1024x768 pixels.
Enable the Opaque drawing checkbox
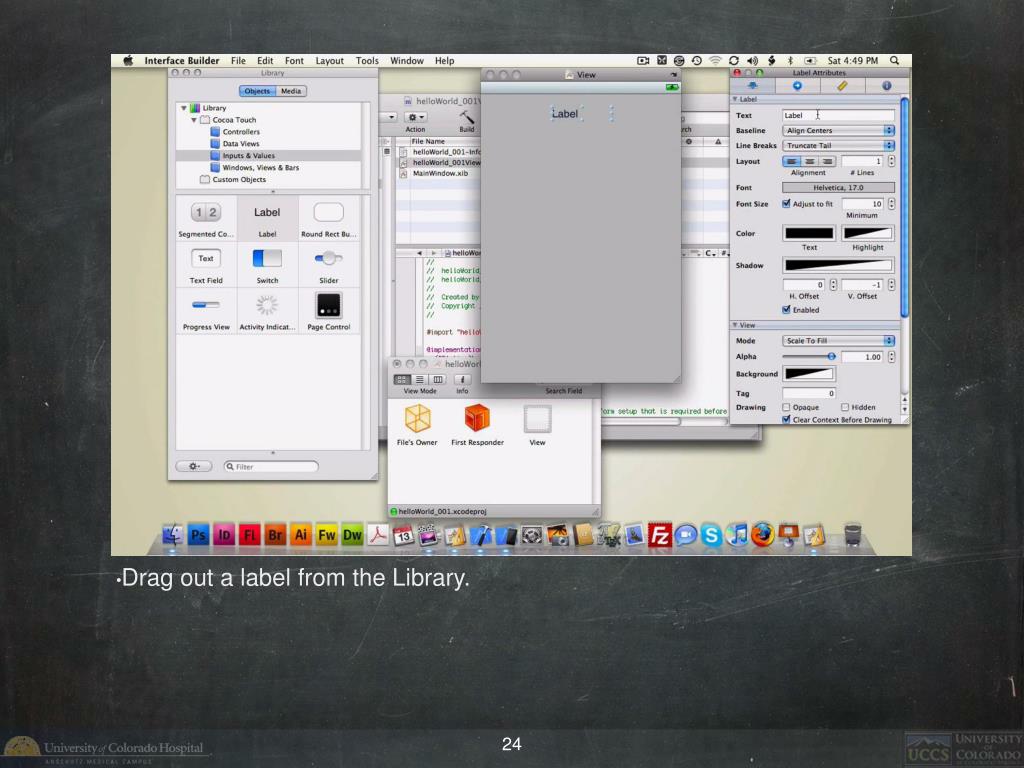786,407
